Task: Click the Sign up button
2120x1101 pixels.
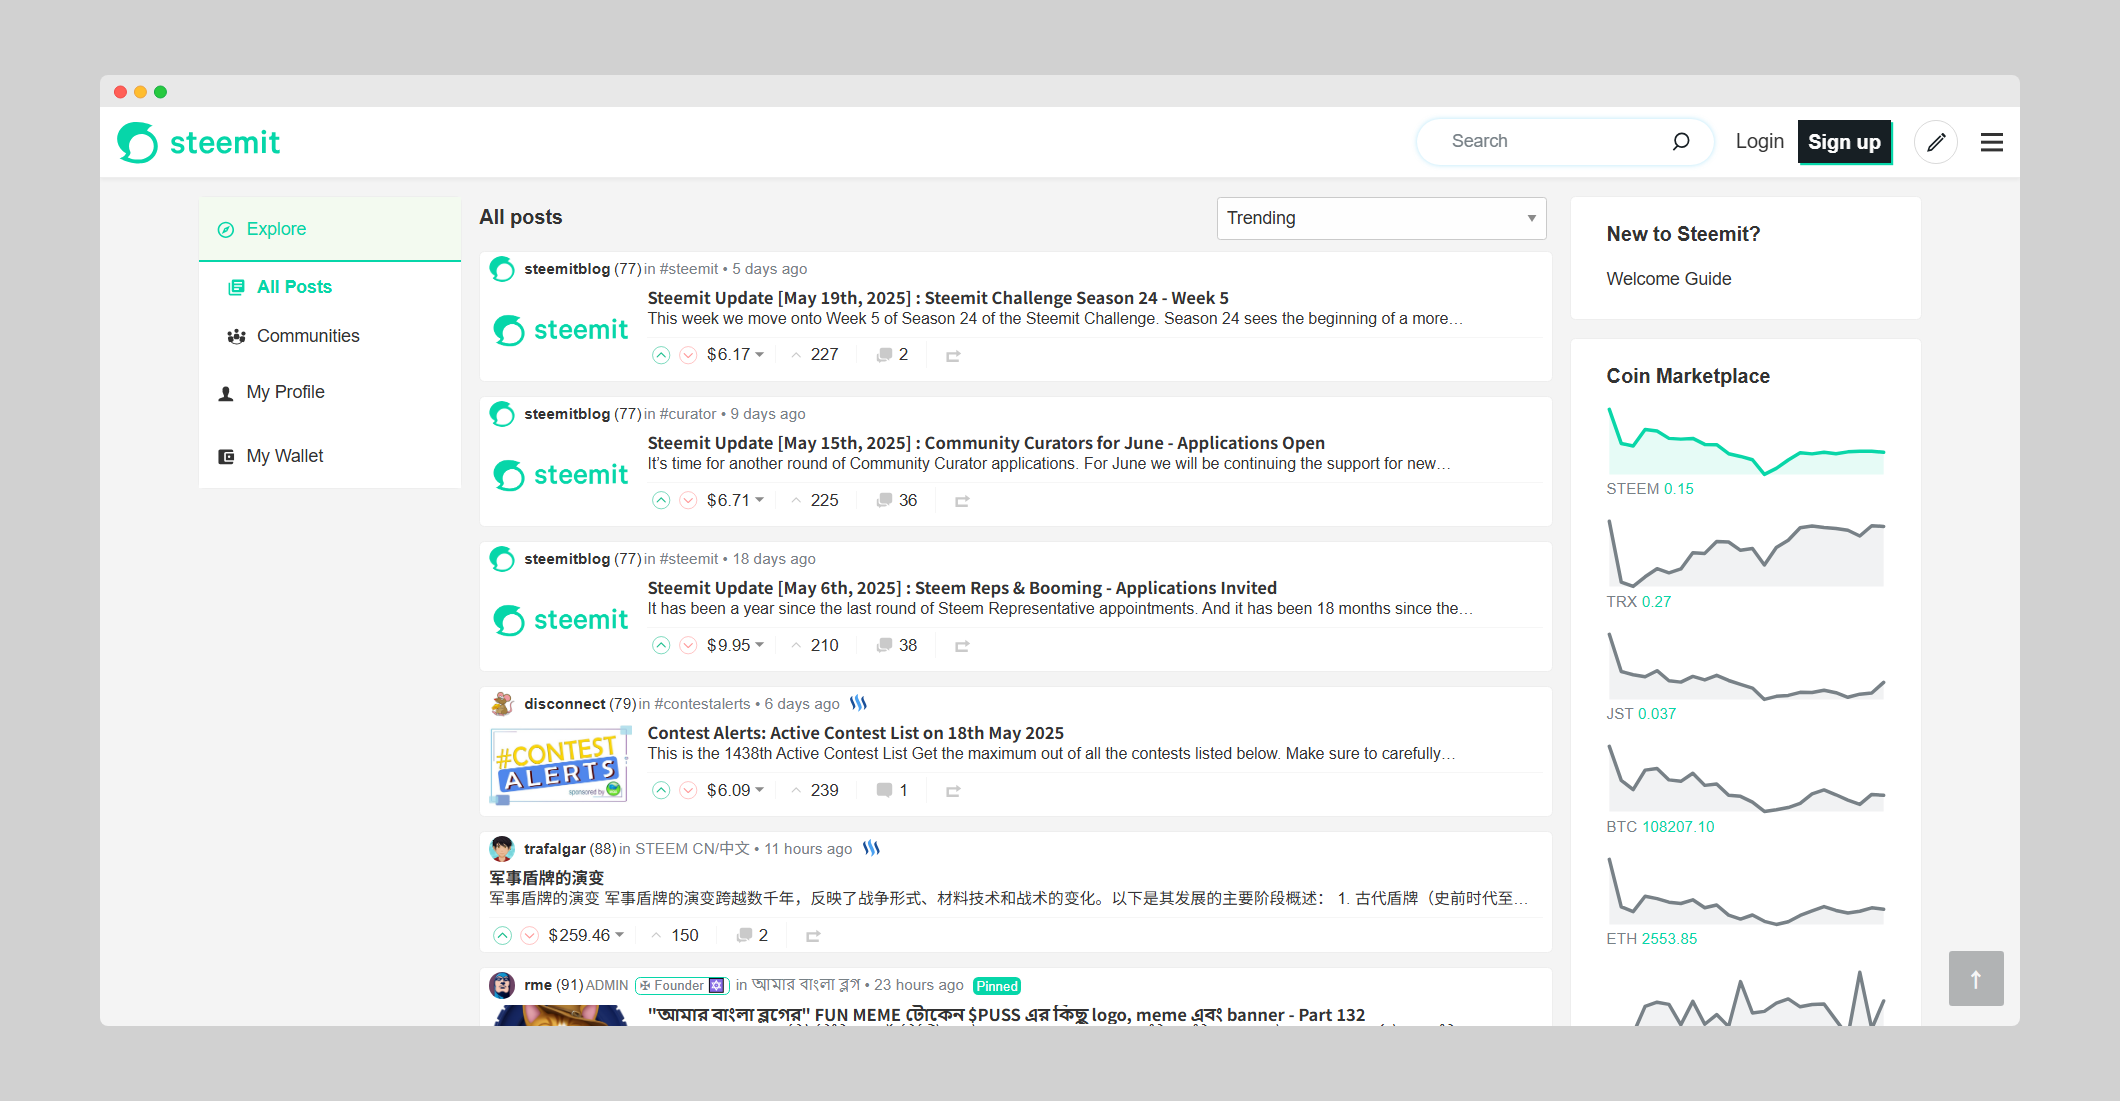Action: 1843,142
